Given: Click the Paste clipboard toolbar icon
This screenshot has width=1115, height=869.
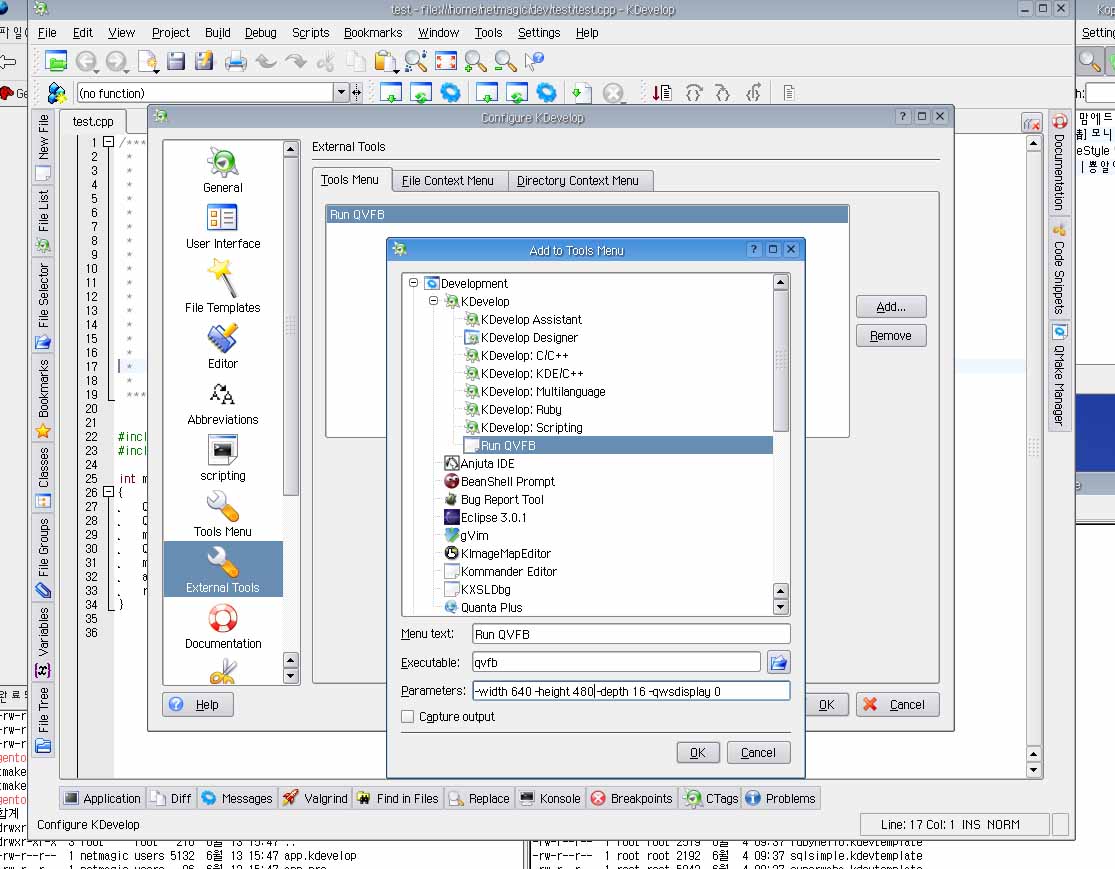Looking at the screenshot, I should (385, 61).
